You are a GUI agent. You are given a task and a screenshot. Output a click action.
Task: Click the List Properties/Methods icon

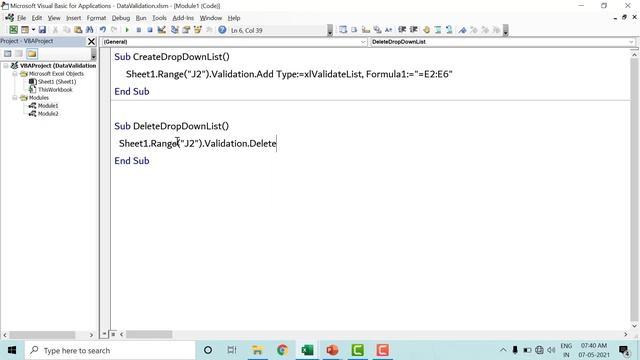(x=343, y=30)
